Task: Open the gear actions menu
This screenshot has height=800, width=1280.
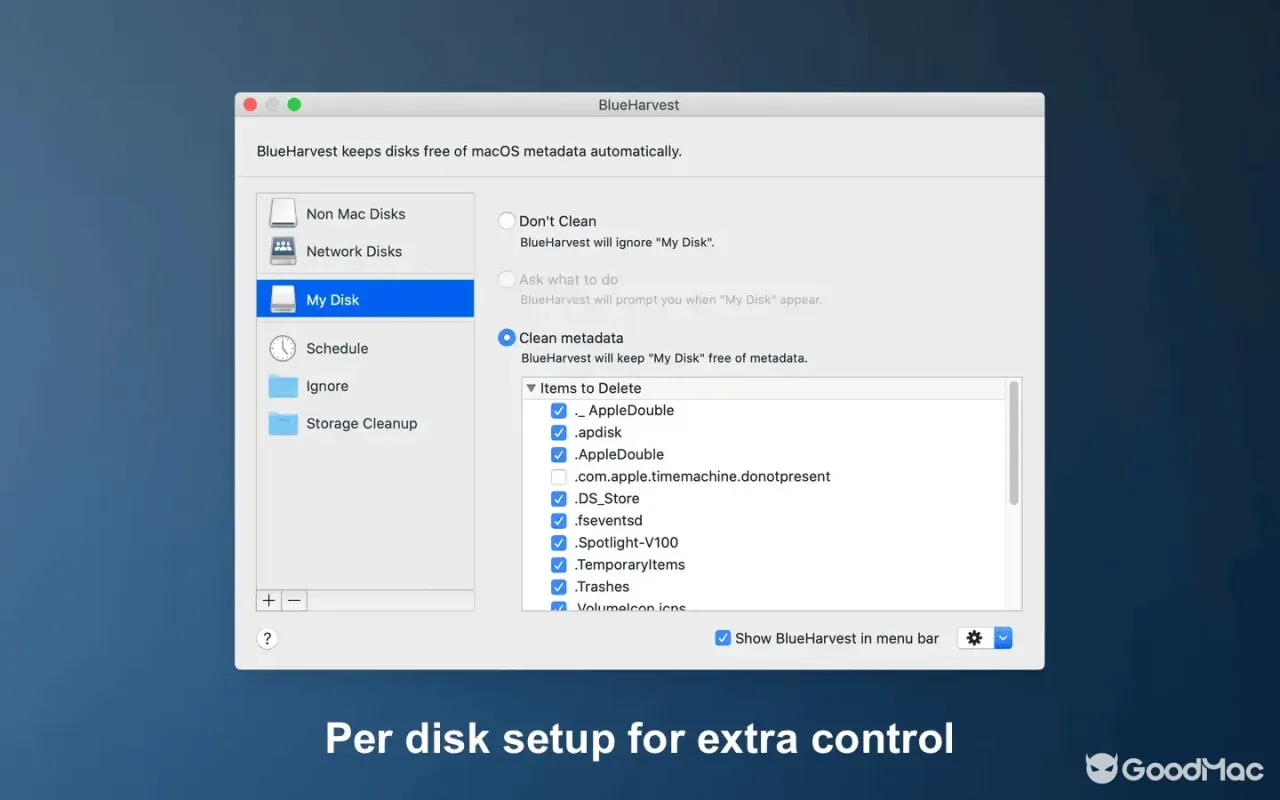Action: (975, 638)
